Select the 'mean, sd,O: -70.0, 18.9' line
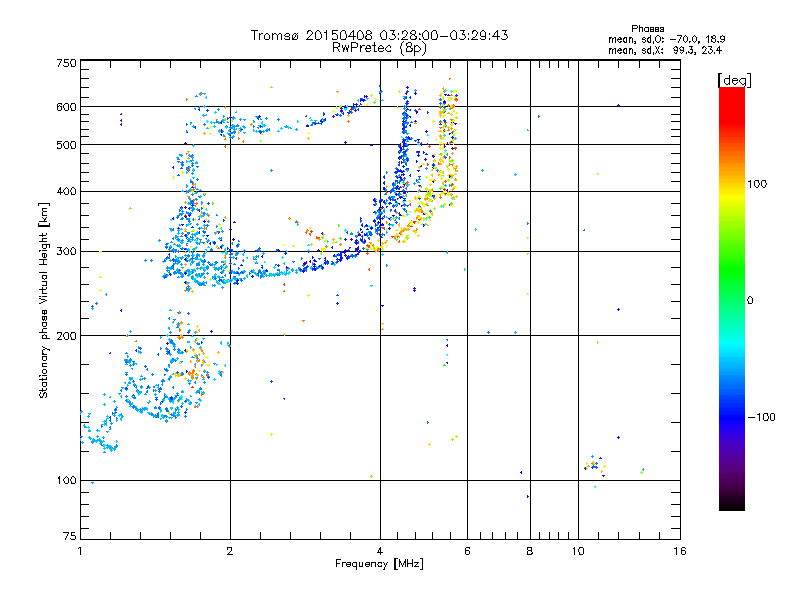 point(666,39)
